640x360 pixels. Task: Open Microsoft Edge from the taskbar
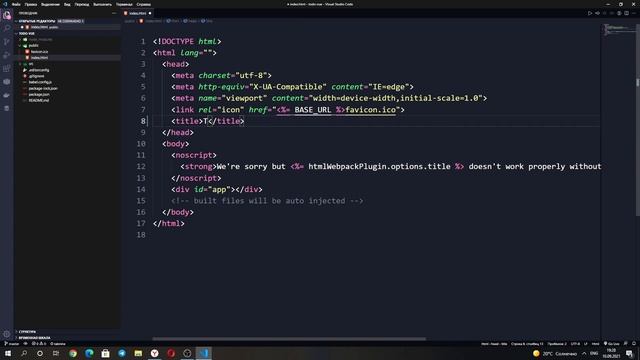[x=89, y=353]
